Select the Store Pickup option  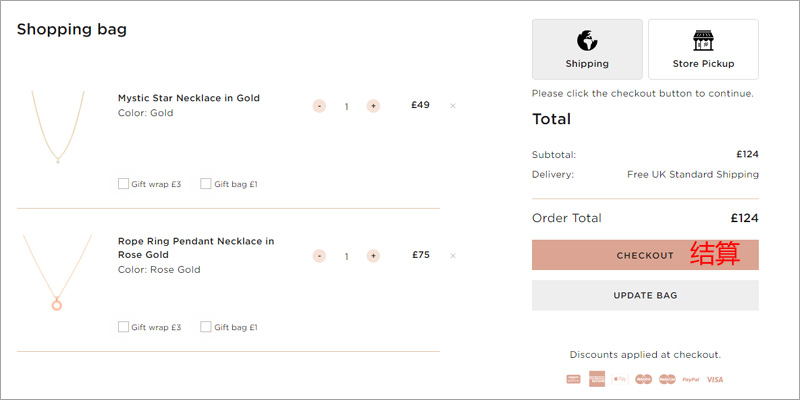point(703,49)
